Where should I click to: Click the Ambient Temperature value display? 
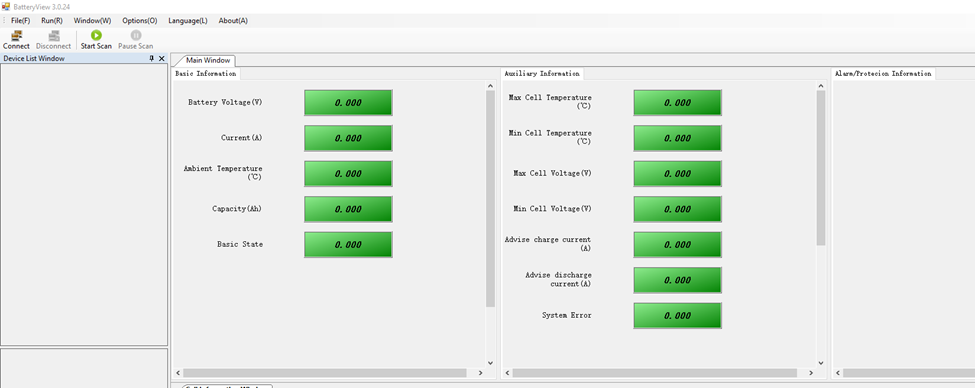coord(348,173)
